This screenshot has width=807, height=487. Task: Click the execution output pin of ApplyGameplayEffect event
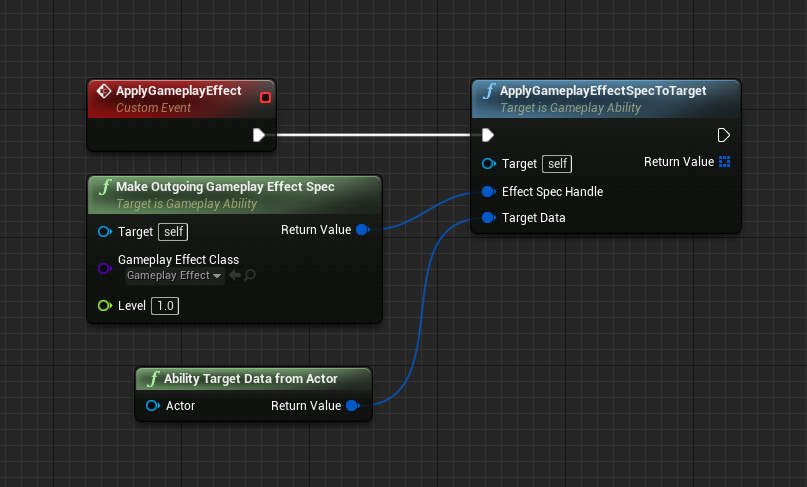259,135
